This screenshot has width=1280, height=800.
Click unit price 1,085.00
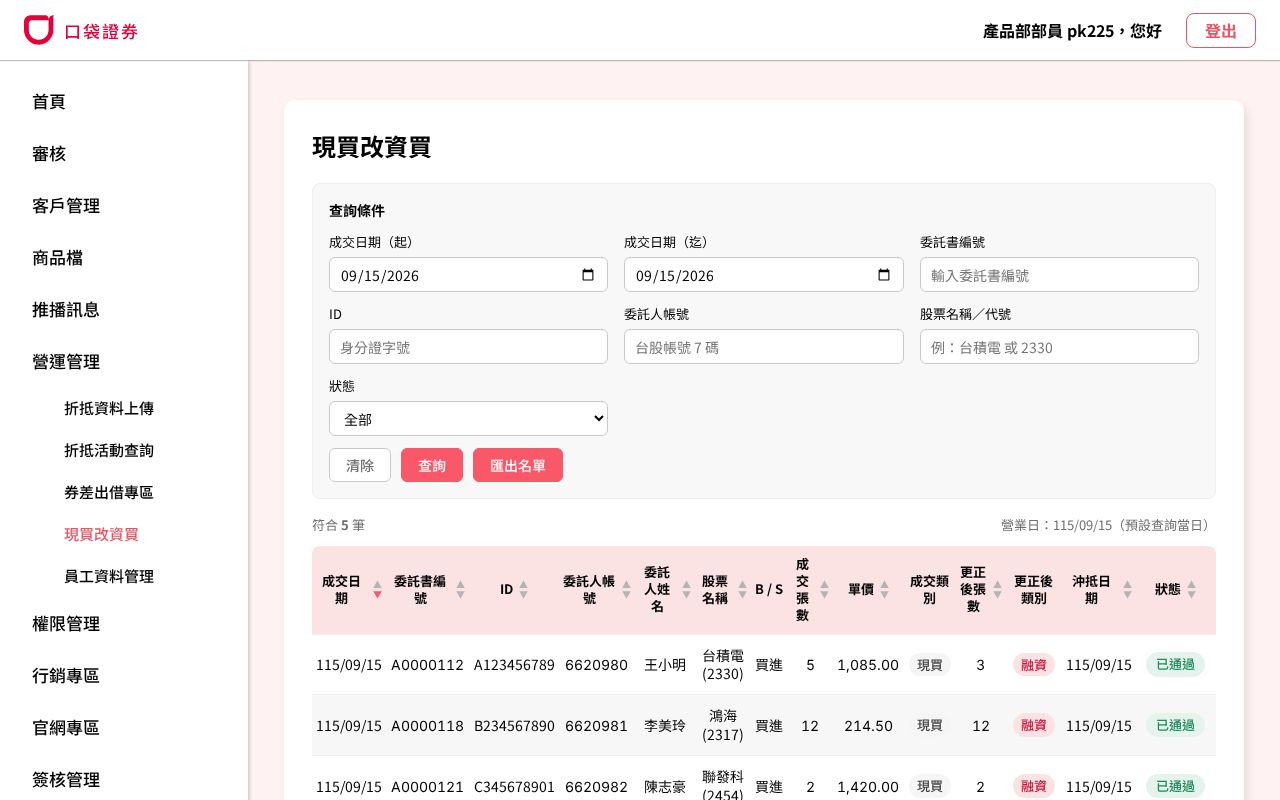coord(868,664)
